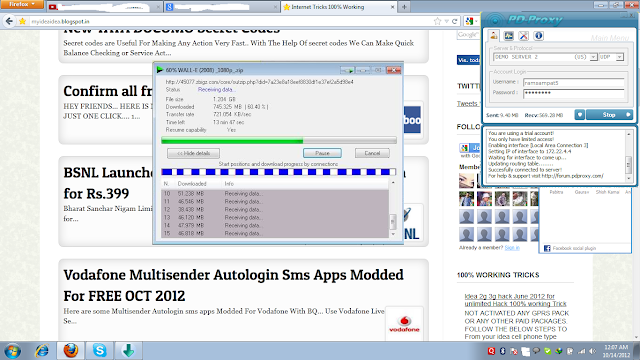The height and width of the screenshot is (360, 640).
Task: Open PD-Proxy settings tools tab icon
Action: click(523, 36)
